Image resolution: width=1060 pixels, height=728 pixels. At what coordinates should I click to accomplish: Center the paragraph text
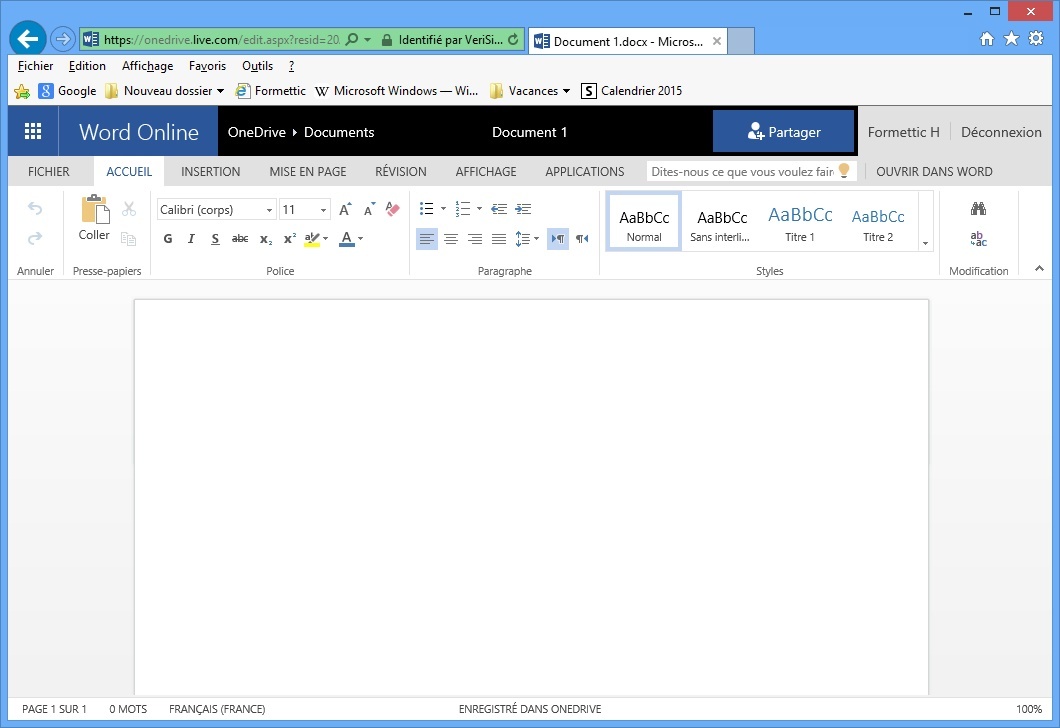[451, 239]
